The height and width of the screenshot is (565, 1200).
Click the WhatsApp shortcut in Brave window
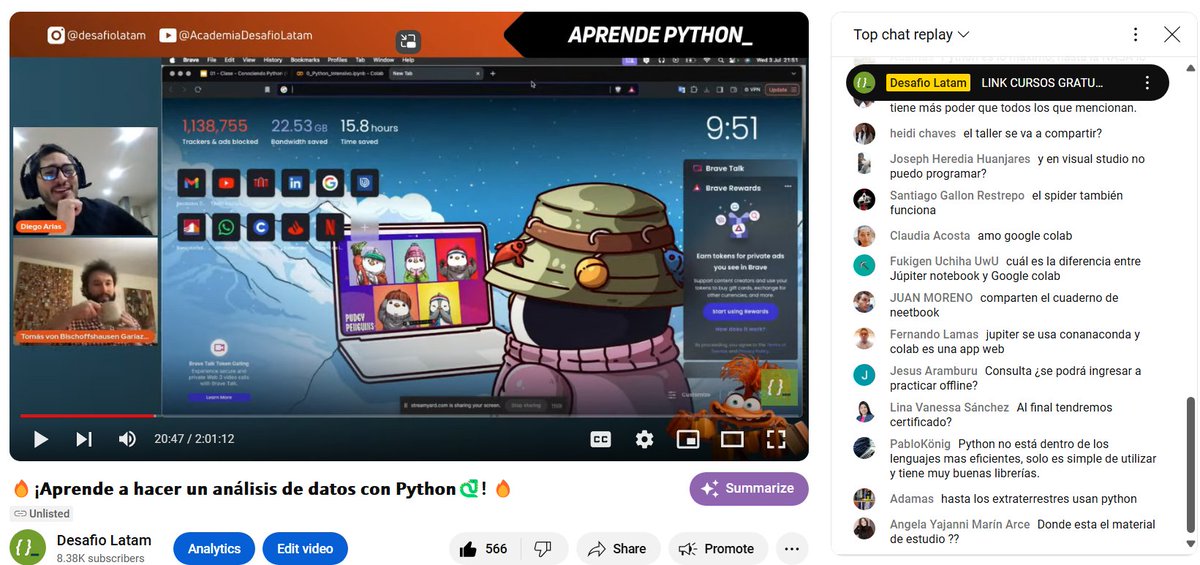click(x=226, y=227)
